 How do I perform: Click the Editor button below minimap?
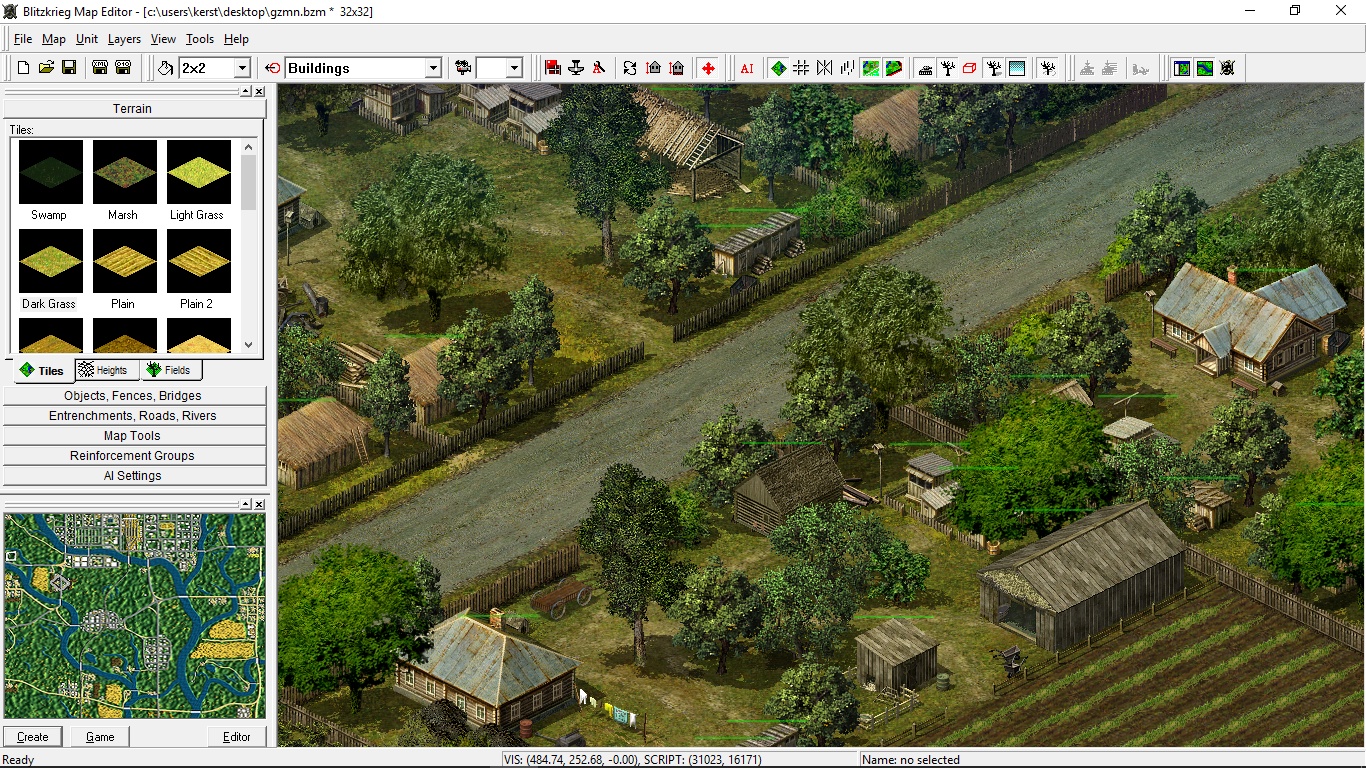237,737
